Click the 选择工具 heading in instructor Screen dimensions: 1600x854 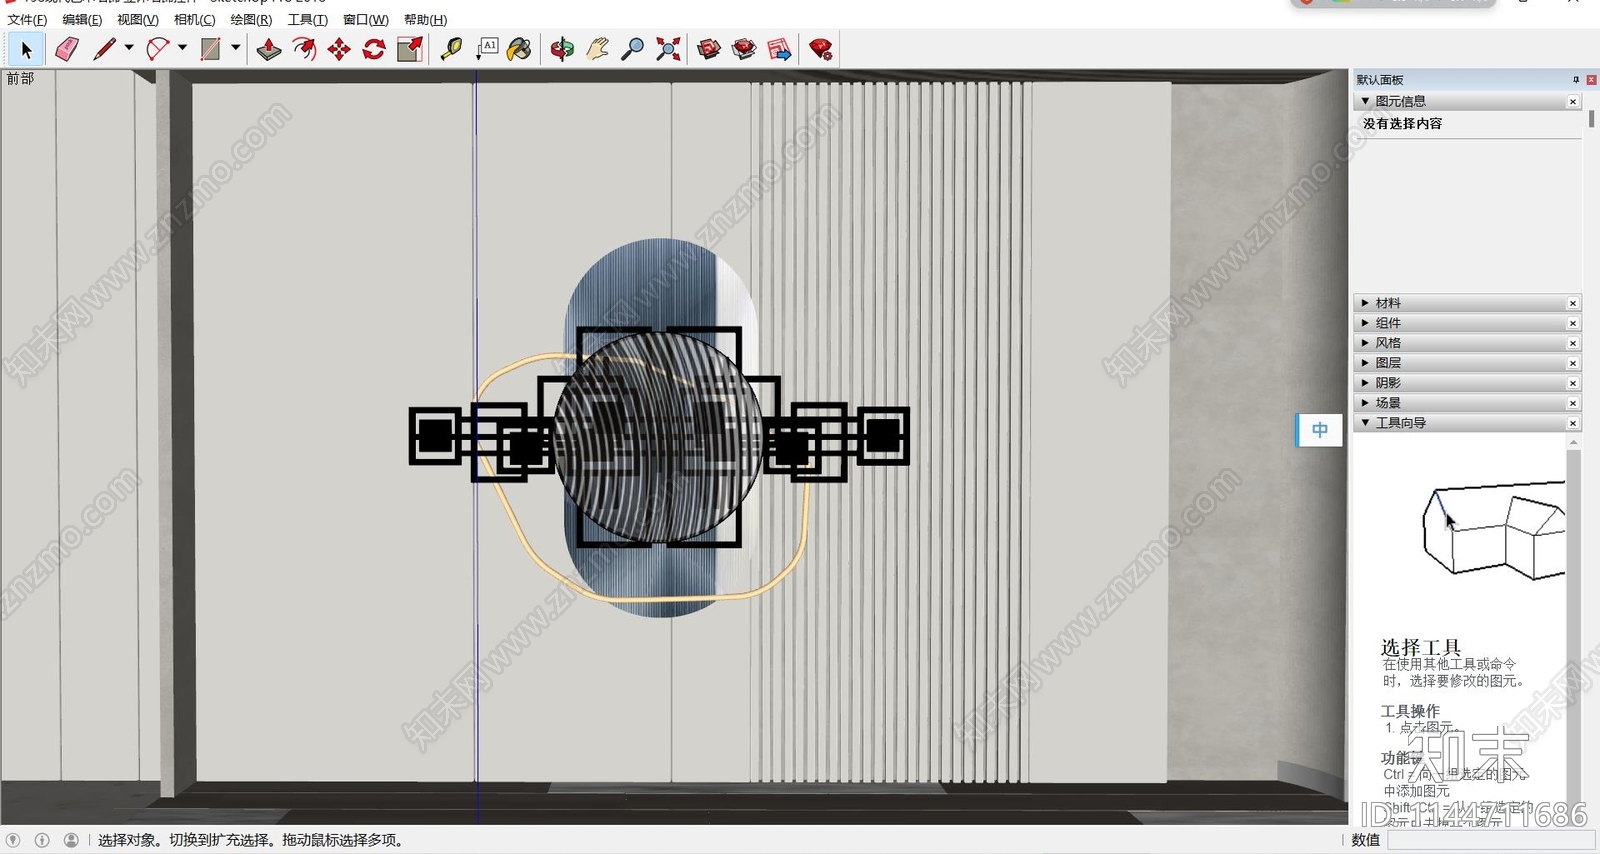pos(1420,647)
